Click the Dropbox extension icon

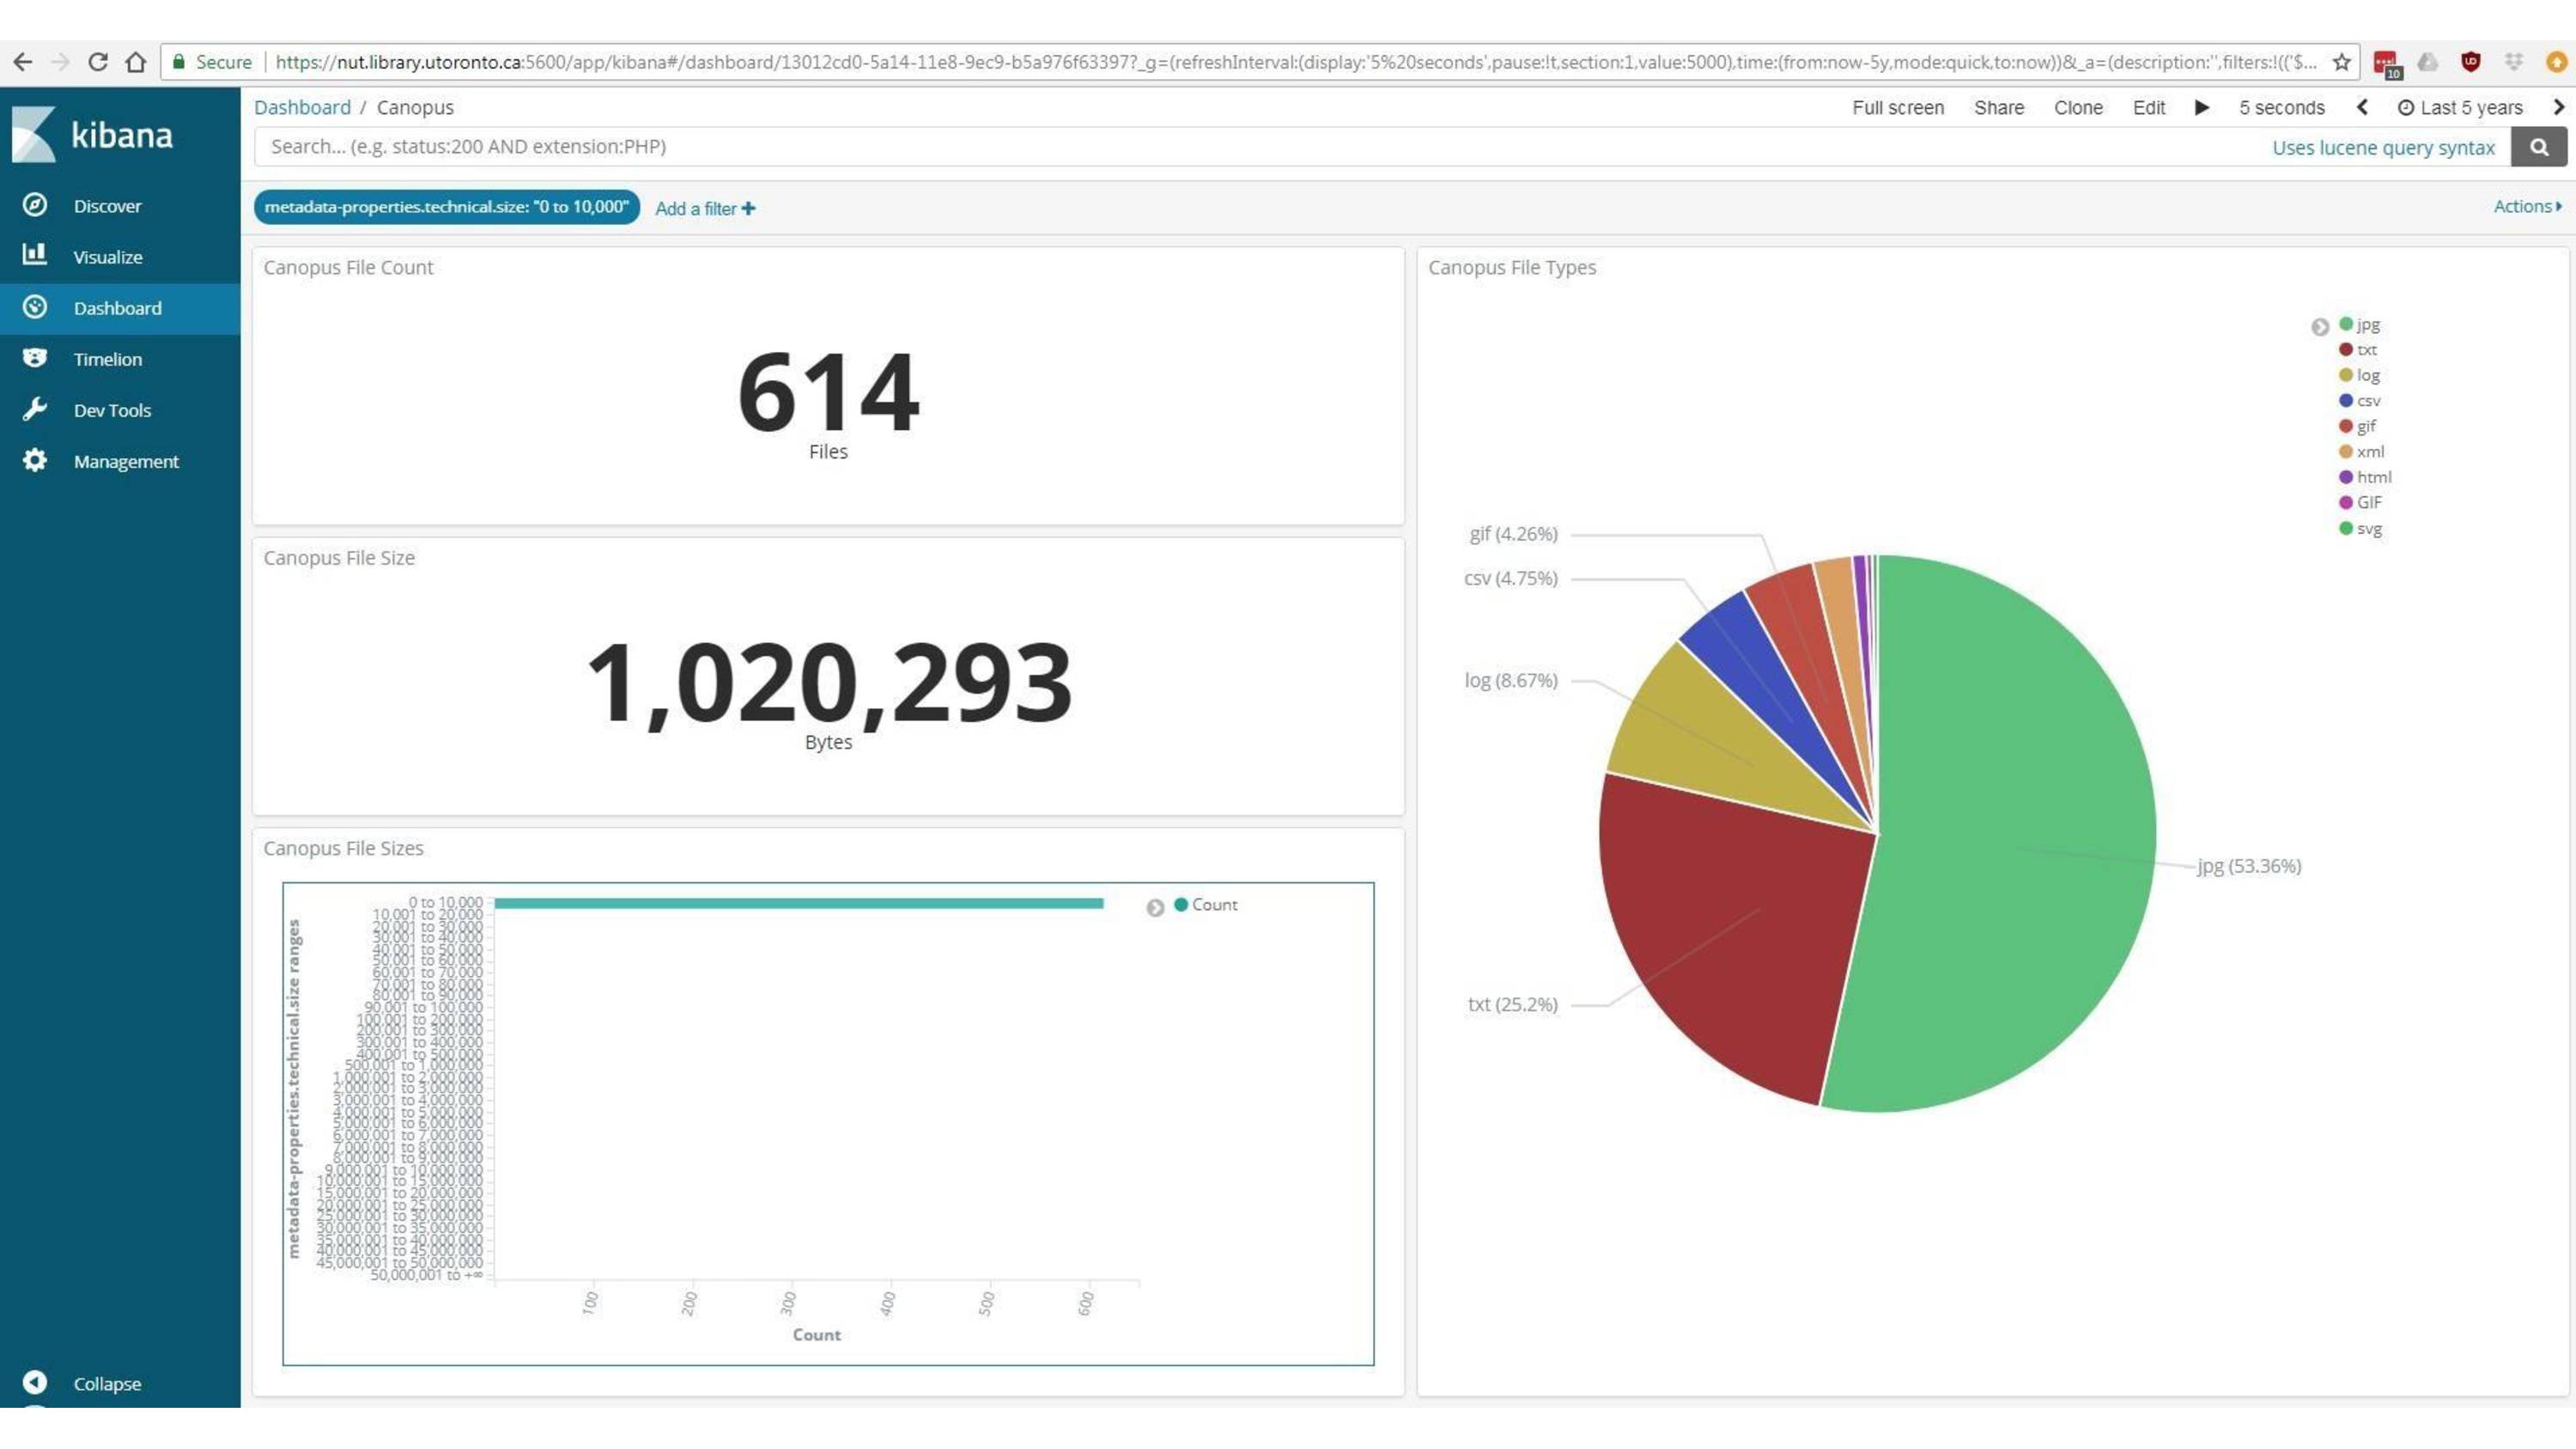coord(2514,62)
